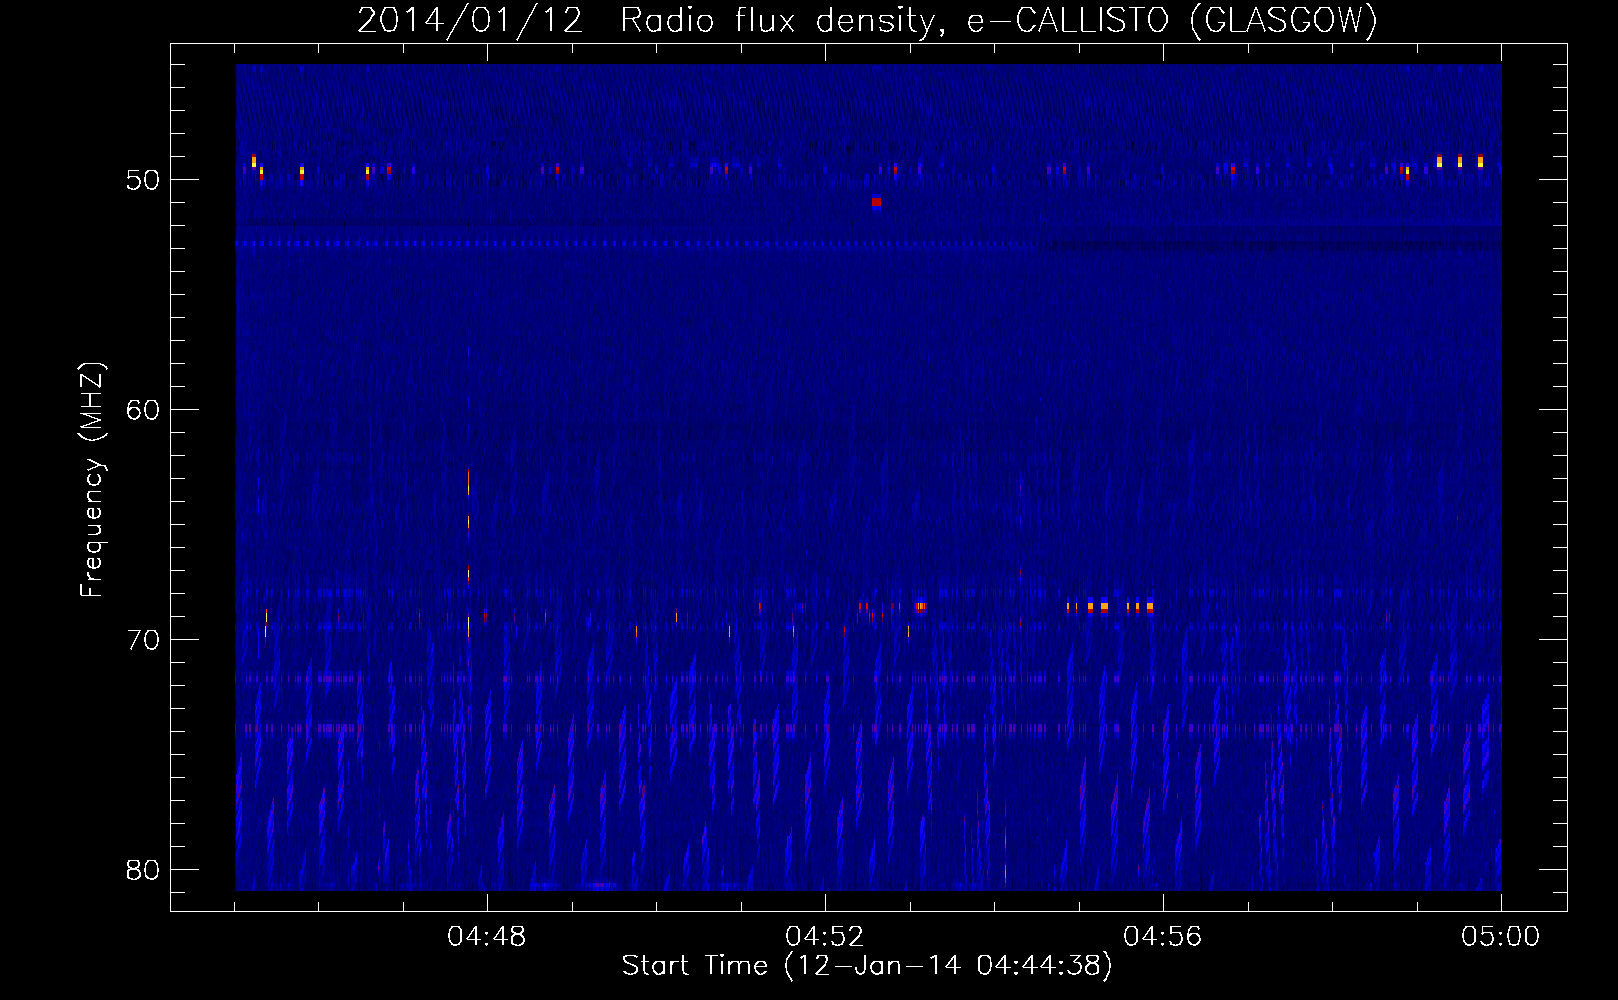
Task: Click the "Start Time (12-Jan-14 04:44:38)" label
Action: (867, 966)
